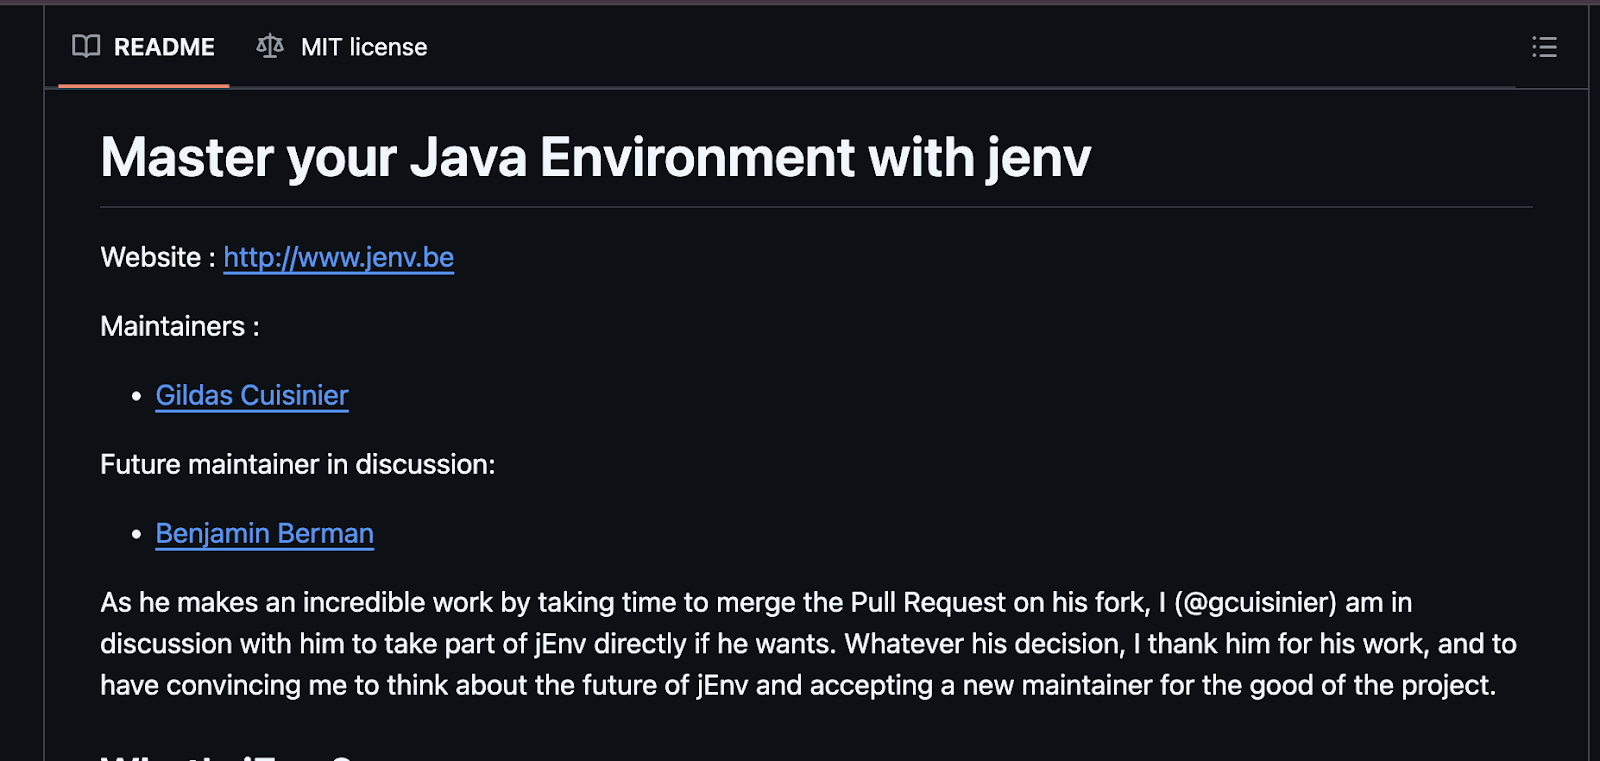Switch to the README tab
Screen dimensions: 1600x761
tap(164, 47)
